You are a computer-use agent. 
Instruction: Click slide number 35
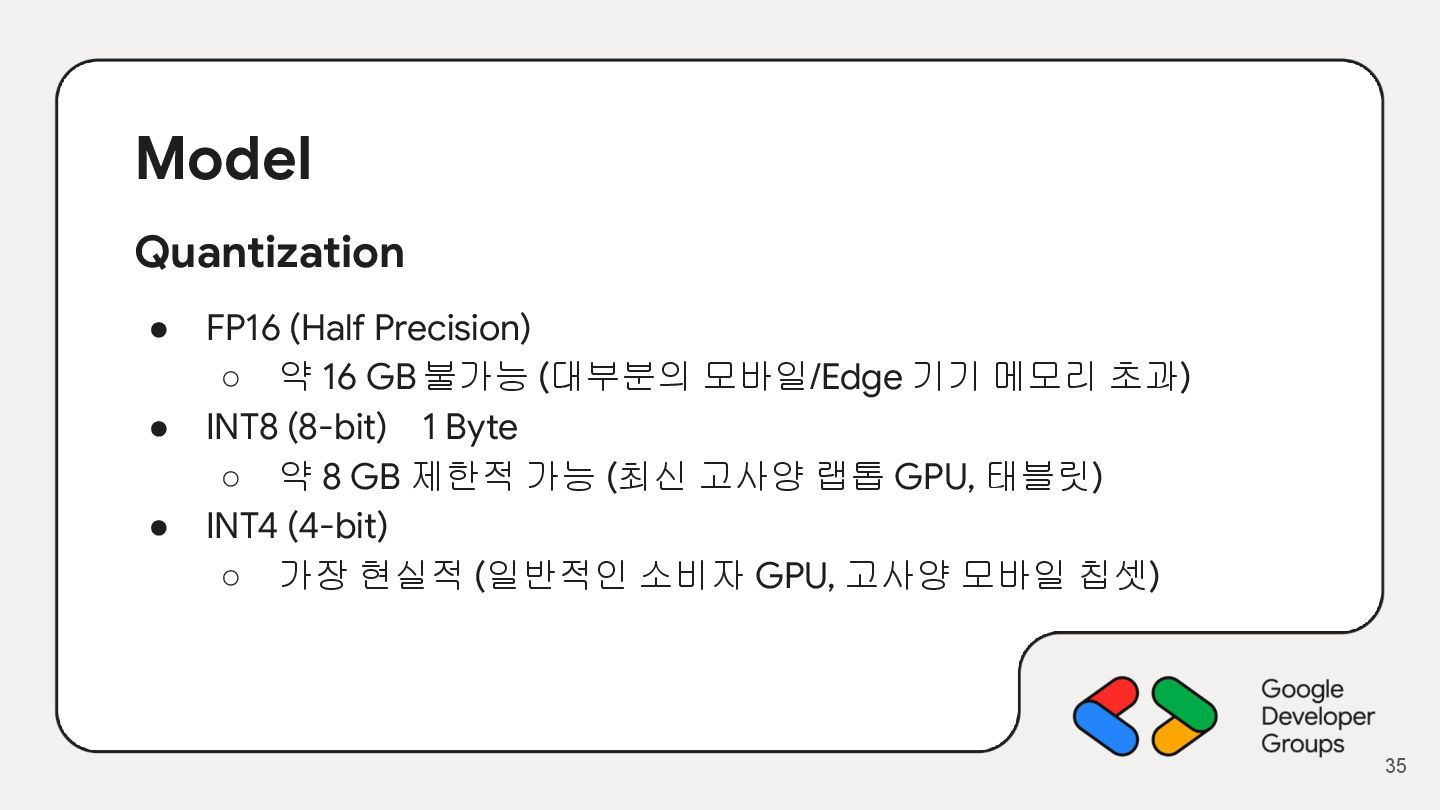pos(1395,766)
